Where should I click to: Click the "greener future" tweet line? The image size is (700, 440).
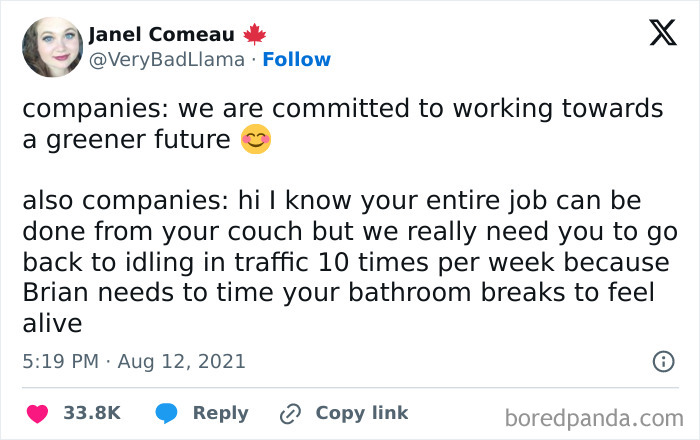click(126, 140)
